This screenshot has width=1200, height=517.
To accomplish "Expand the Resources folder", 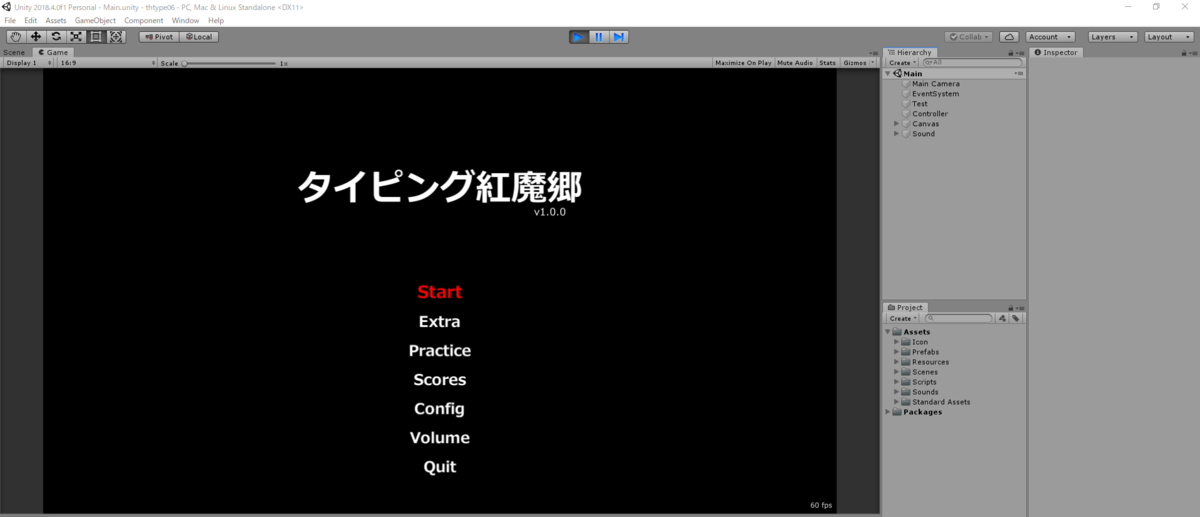I will 897,362.
